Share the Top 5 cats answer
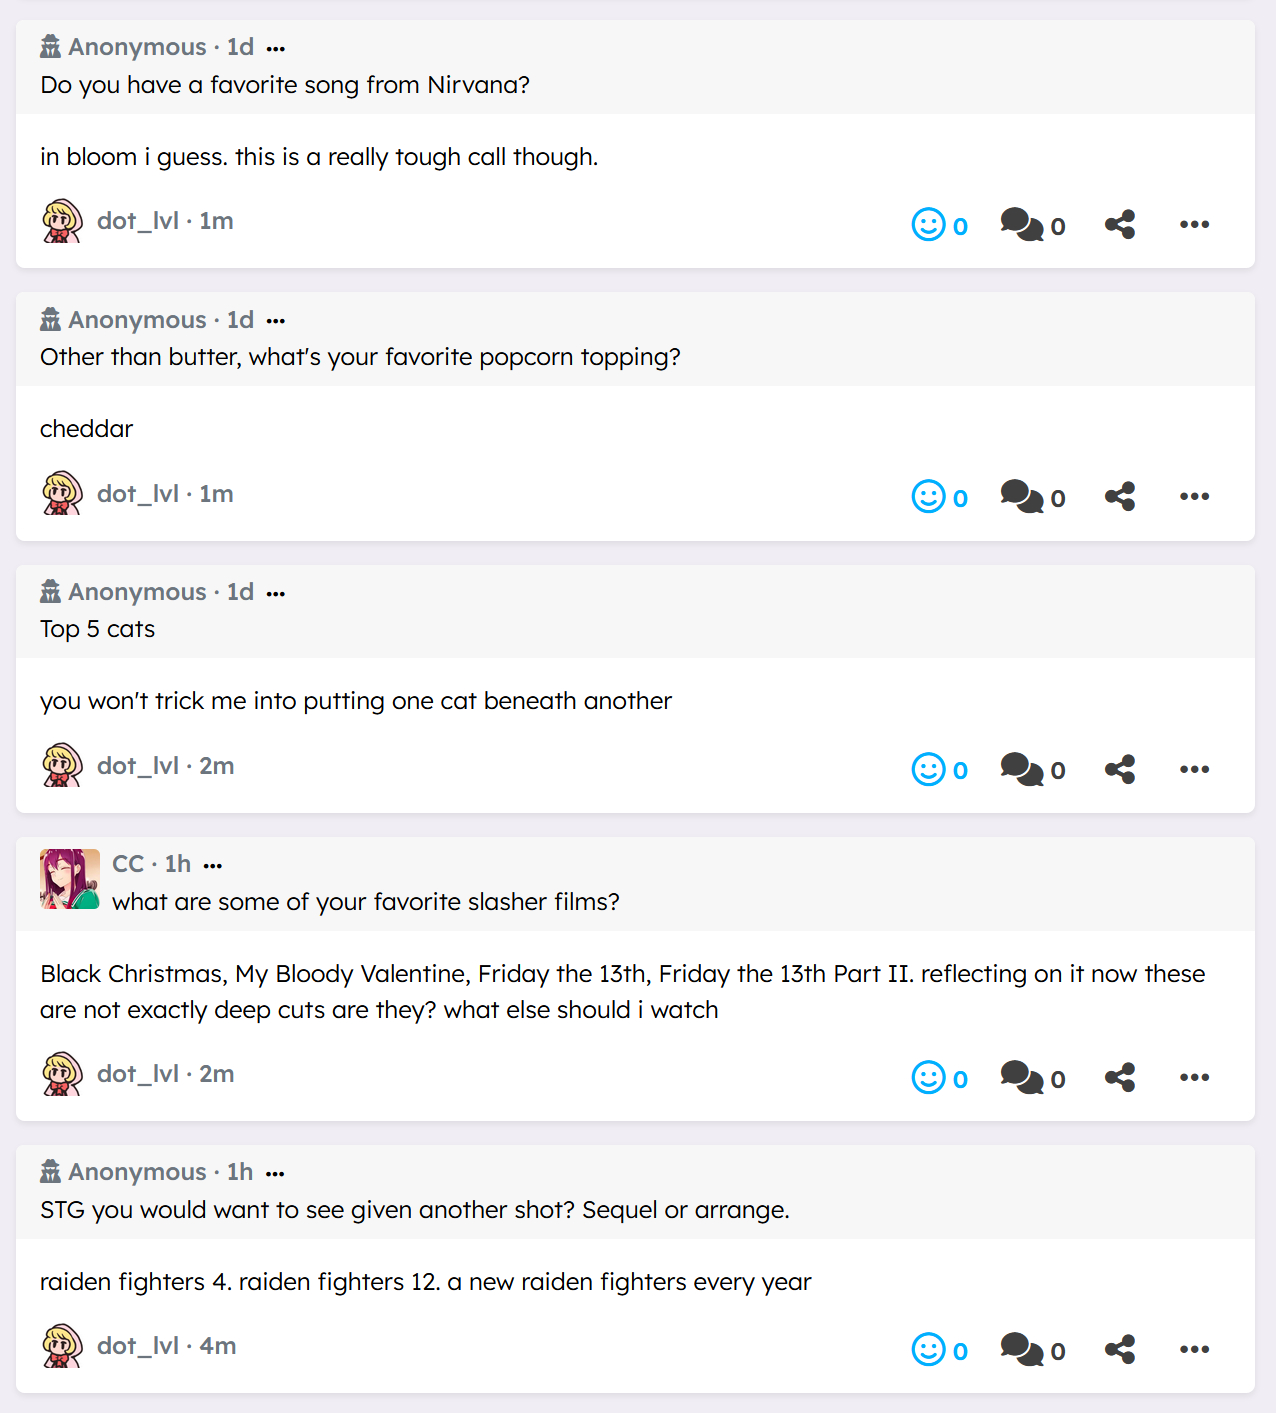This screenshot has width=1276, height=1413. [1120, 769]
